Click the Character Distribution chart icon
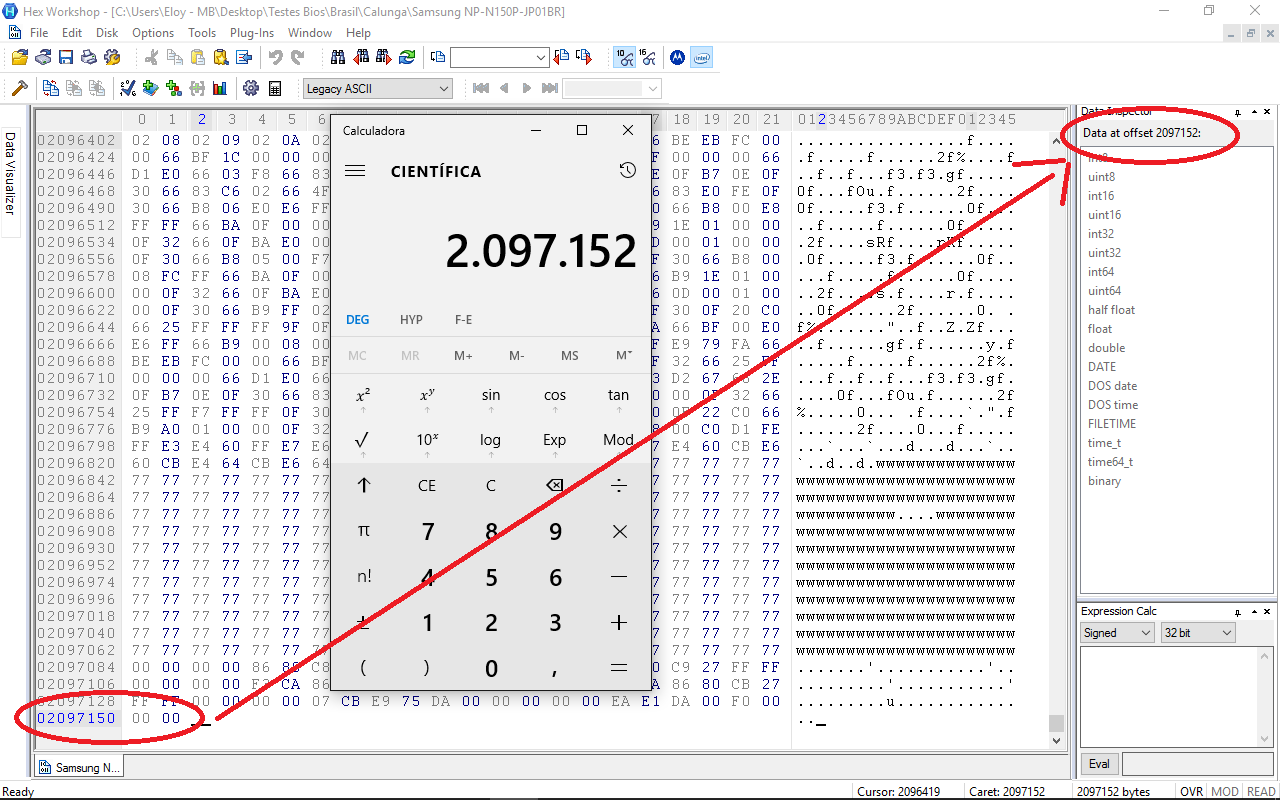Screen dimensions: 1280x800 (x=220, y=88)
